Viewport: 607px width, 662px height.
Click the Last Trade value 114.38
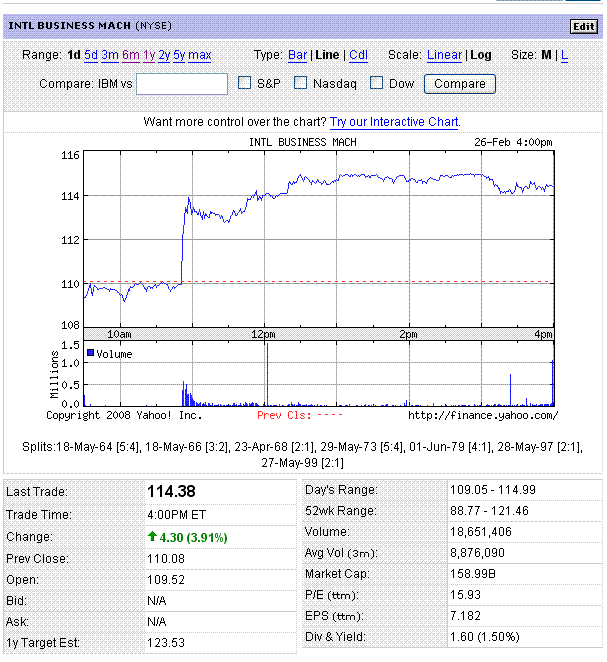(x=171, y=491)
